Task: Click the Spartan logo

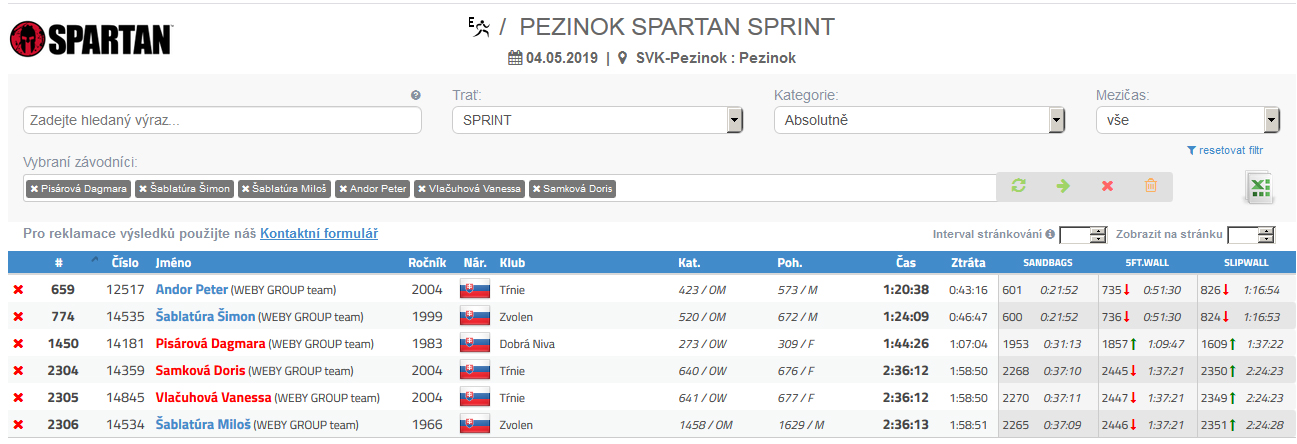Action: click(91, 38)
